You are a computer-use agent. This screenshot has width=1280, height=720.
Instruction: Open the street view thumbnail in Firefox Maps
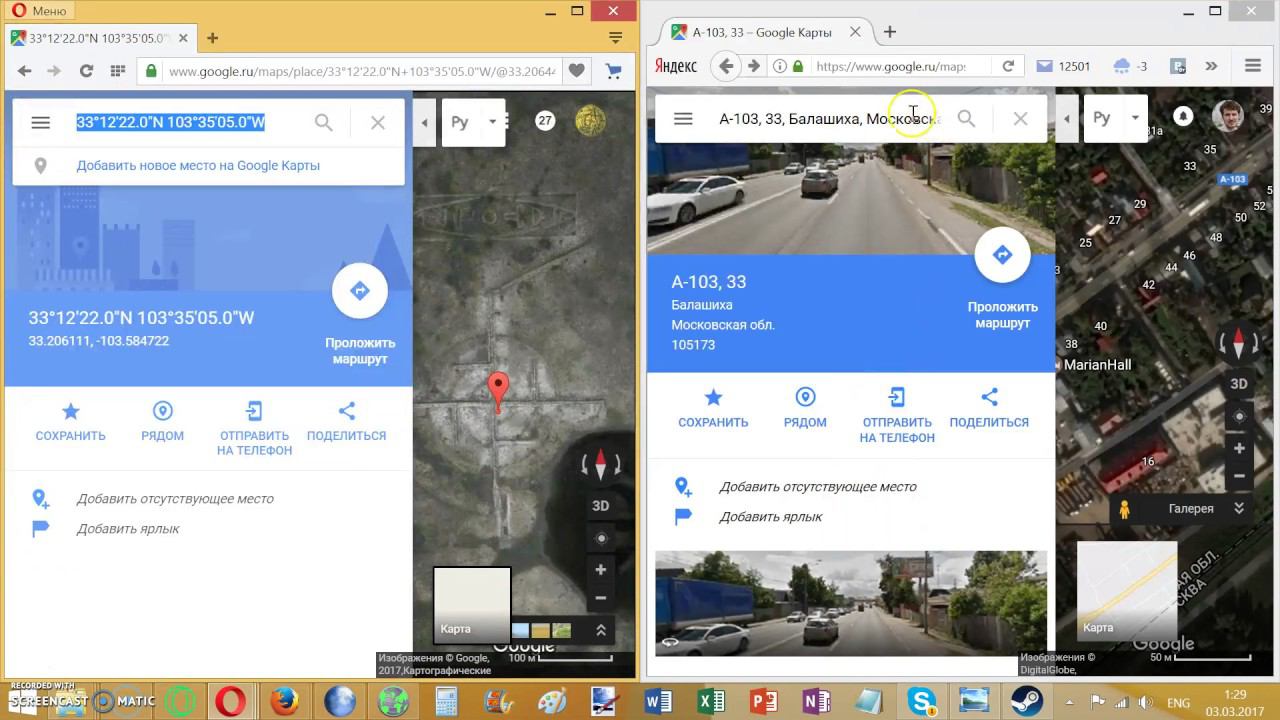point(851,603)
